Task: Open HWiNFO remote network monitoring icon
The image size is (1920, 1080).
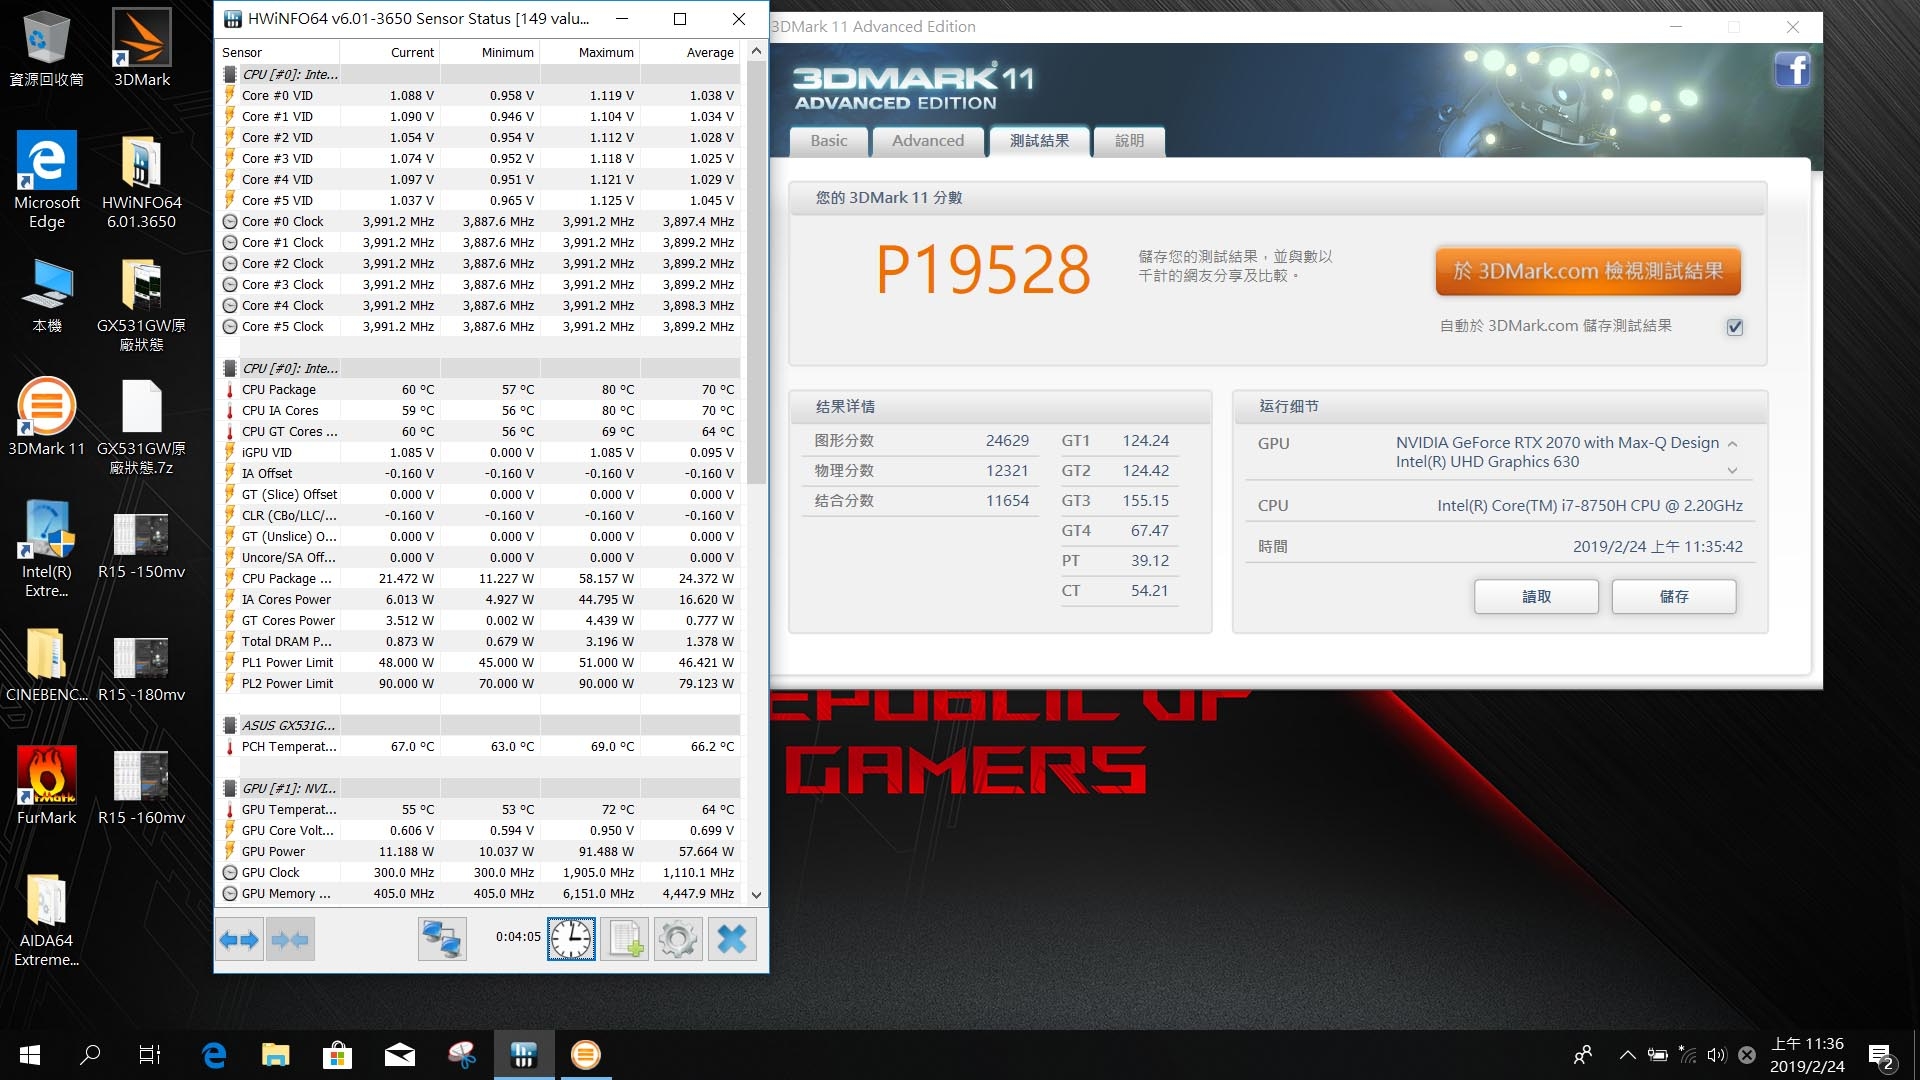Action: [x=442, y=939]
